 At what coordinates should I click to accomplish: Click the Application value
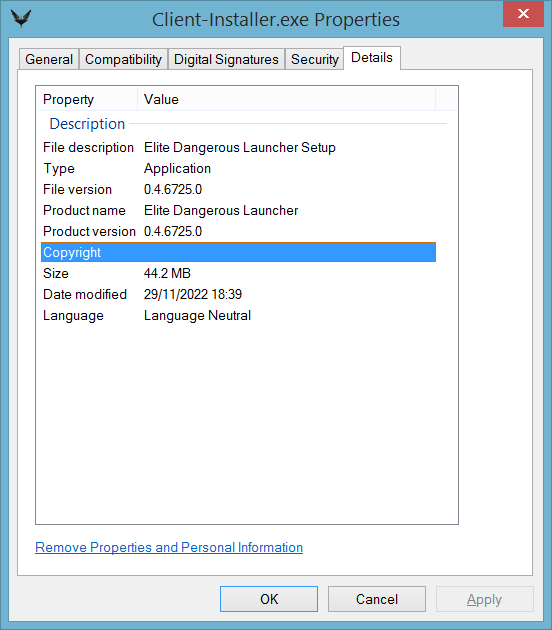point(177,168)
